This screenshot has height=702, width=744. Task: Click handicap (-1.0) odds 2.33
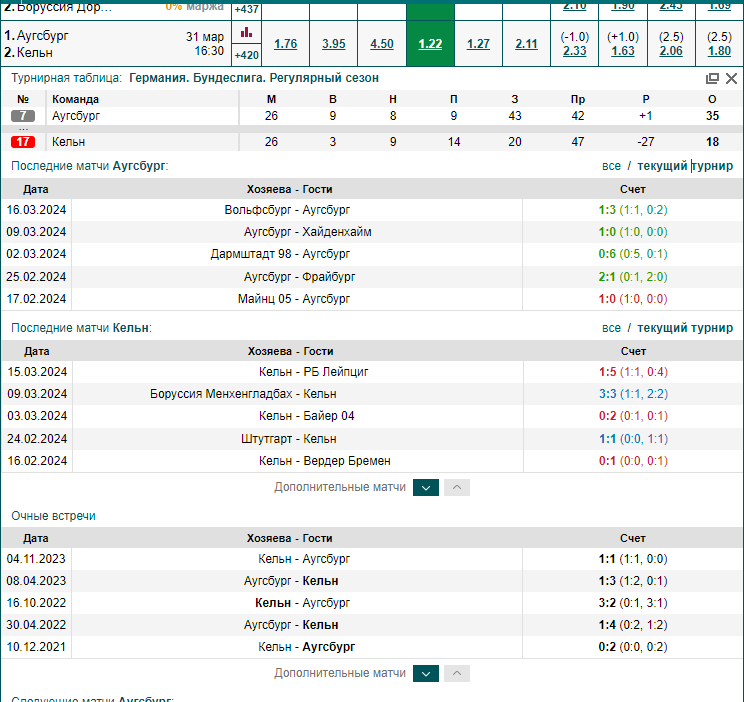pyautogui.click(x=575, y=51)
